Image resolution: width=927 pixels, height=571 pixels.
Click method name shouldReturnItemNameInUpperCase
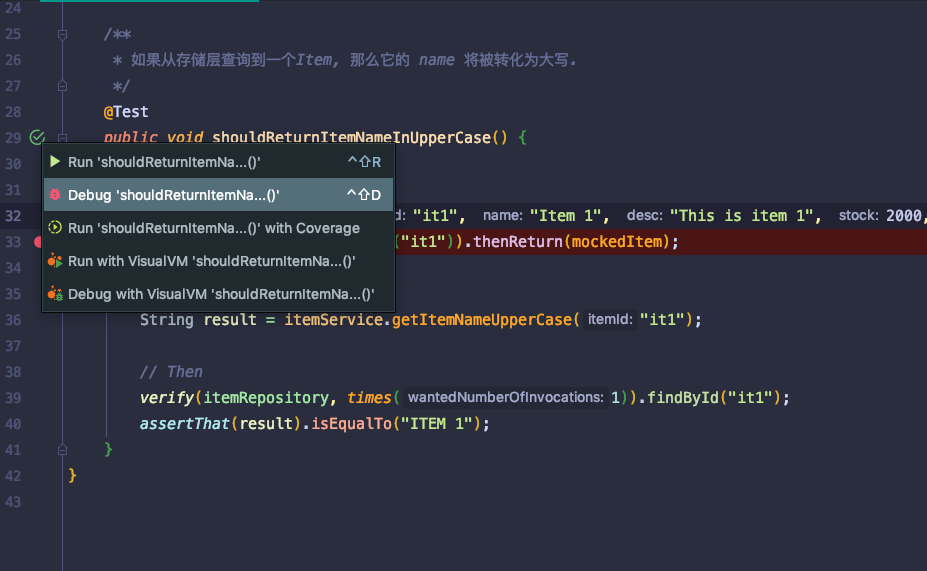(352, 138)
